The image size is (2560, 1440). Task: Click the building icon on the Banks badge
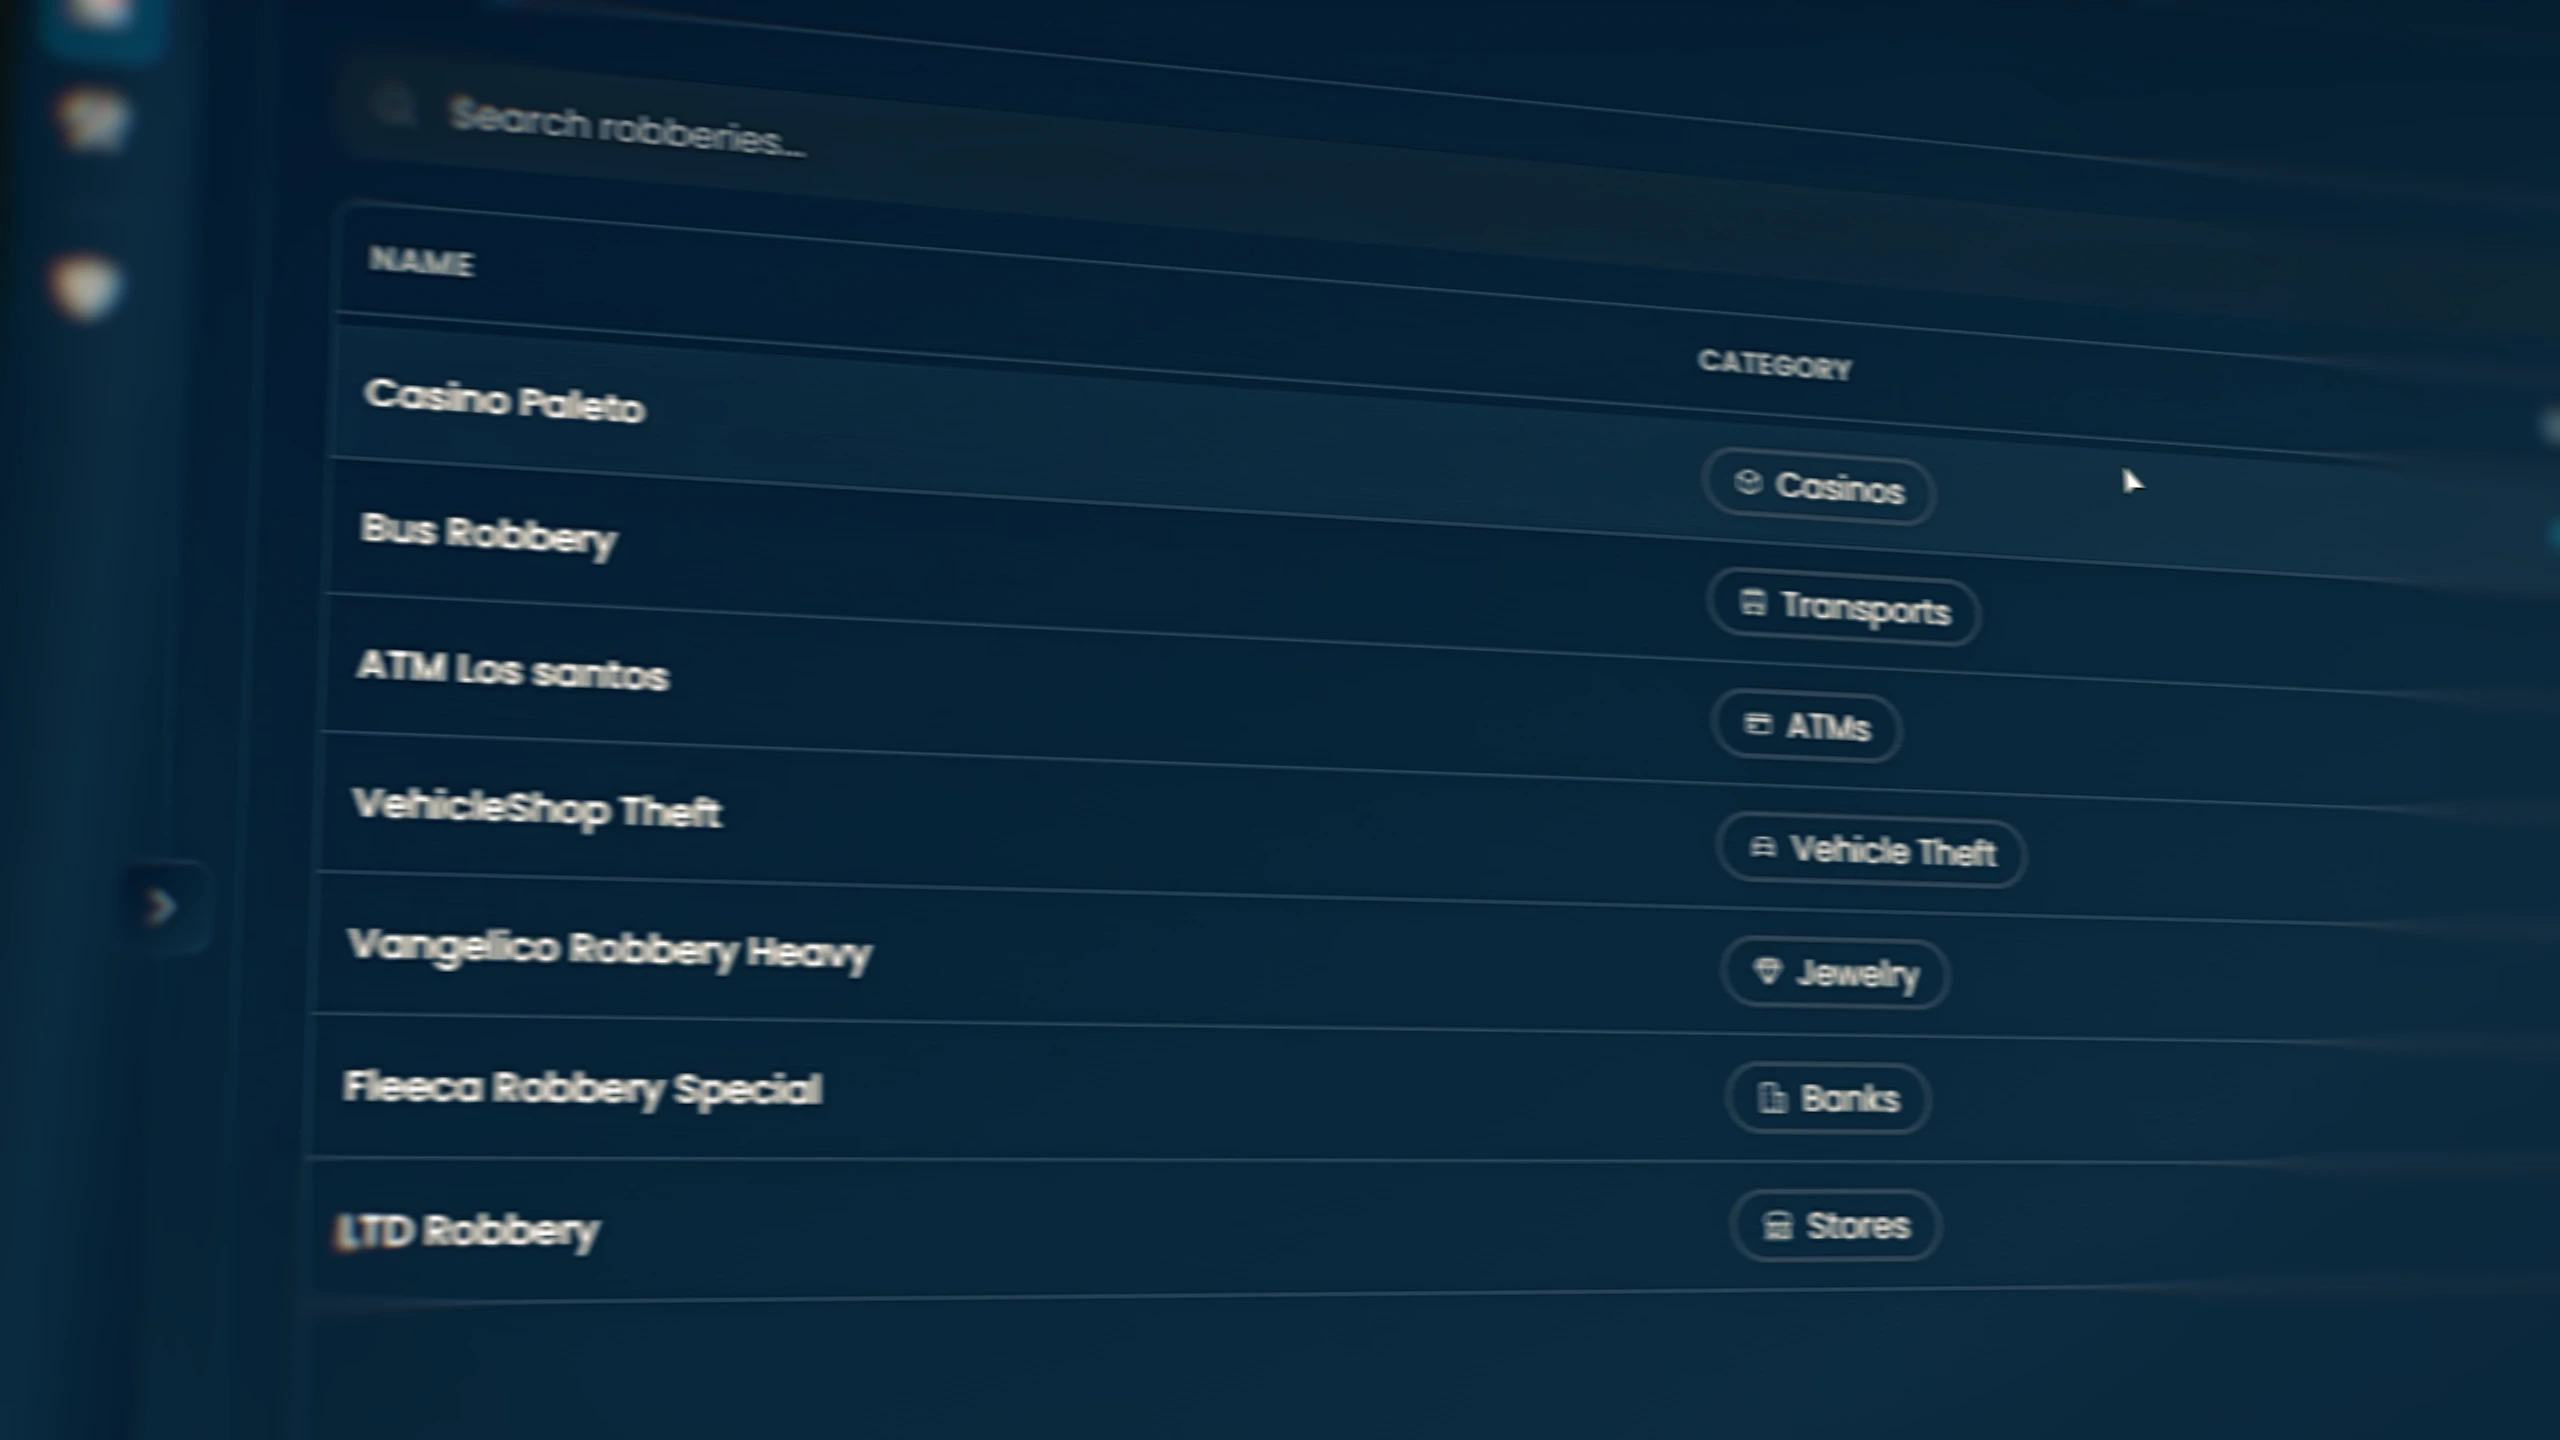pos(1773,1098)
